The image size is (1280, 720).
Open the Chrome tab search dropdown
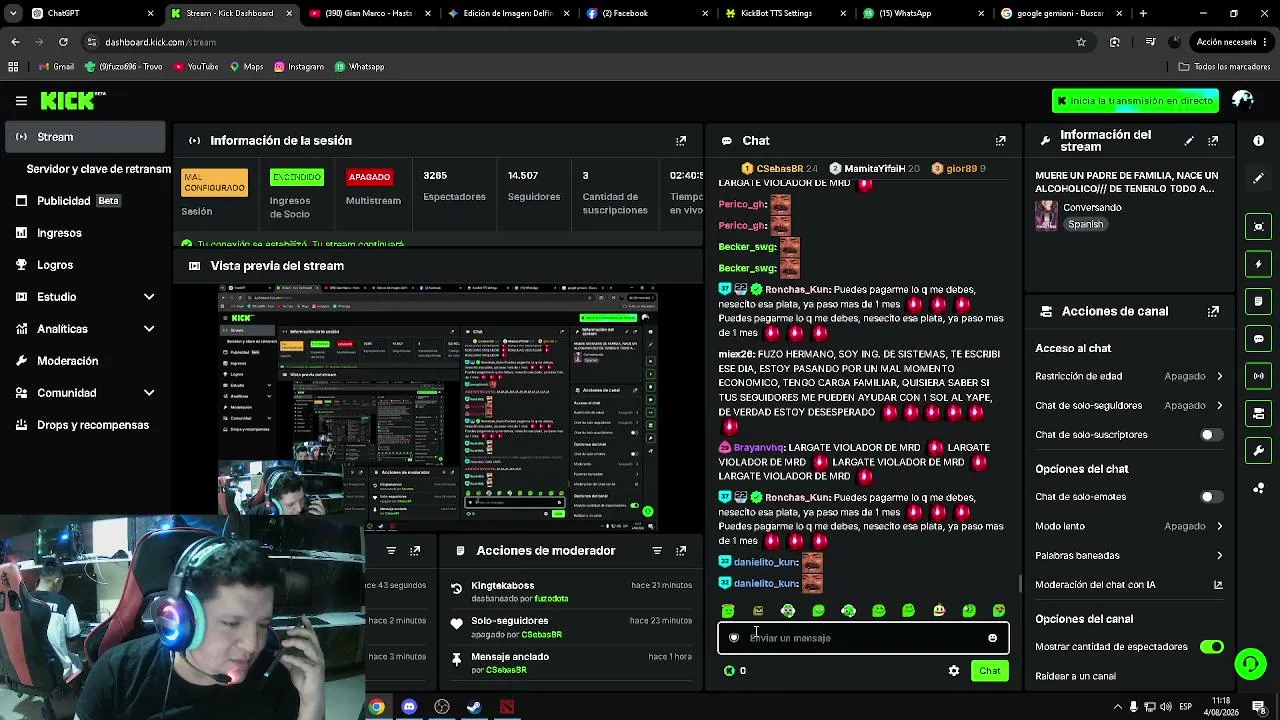click(13, 13)
